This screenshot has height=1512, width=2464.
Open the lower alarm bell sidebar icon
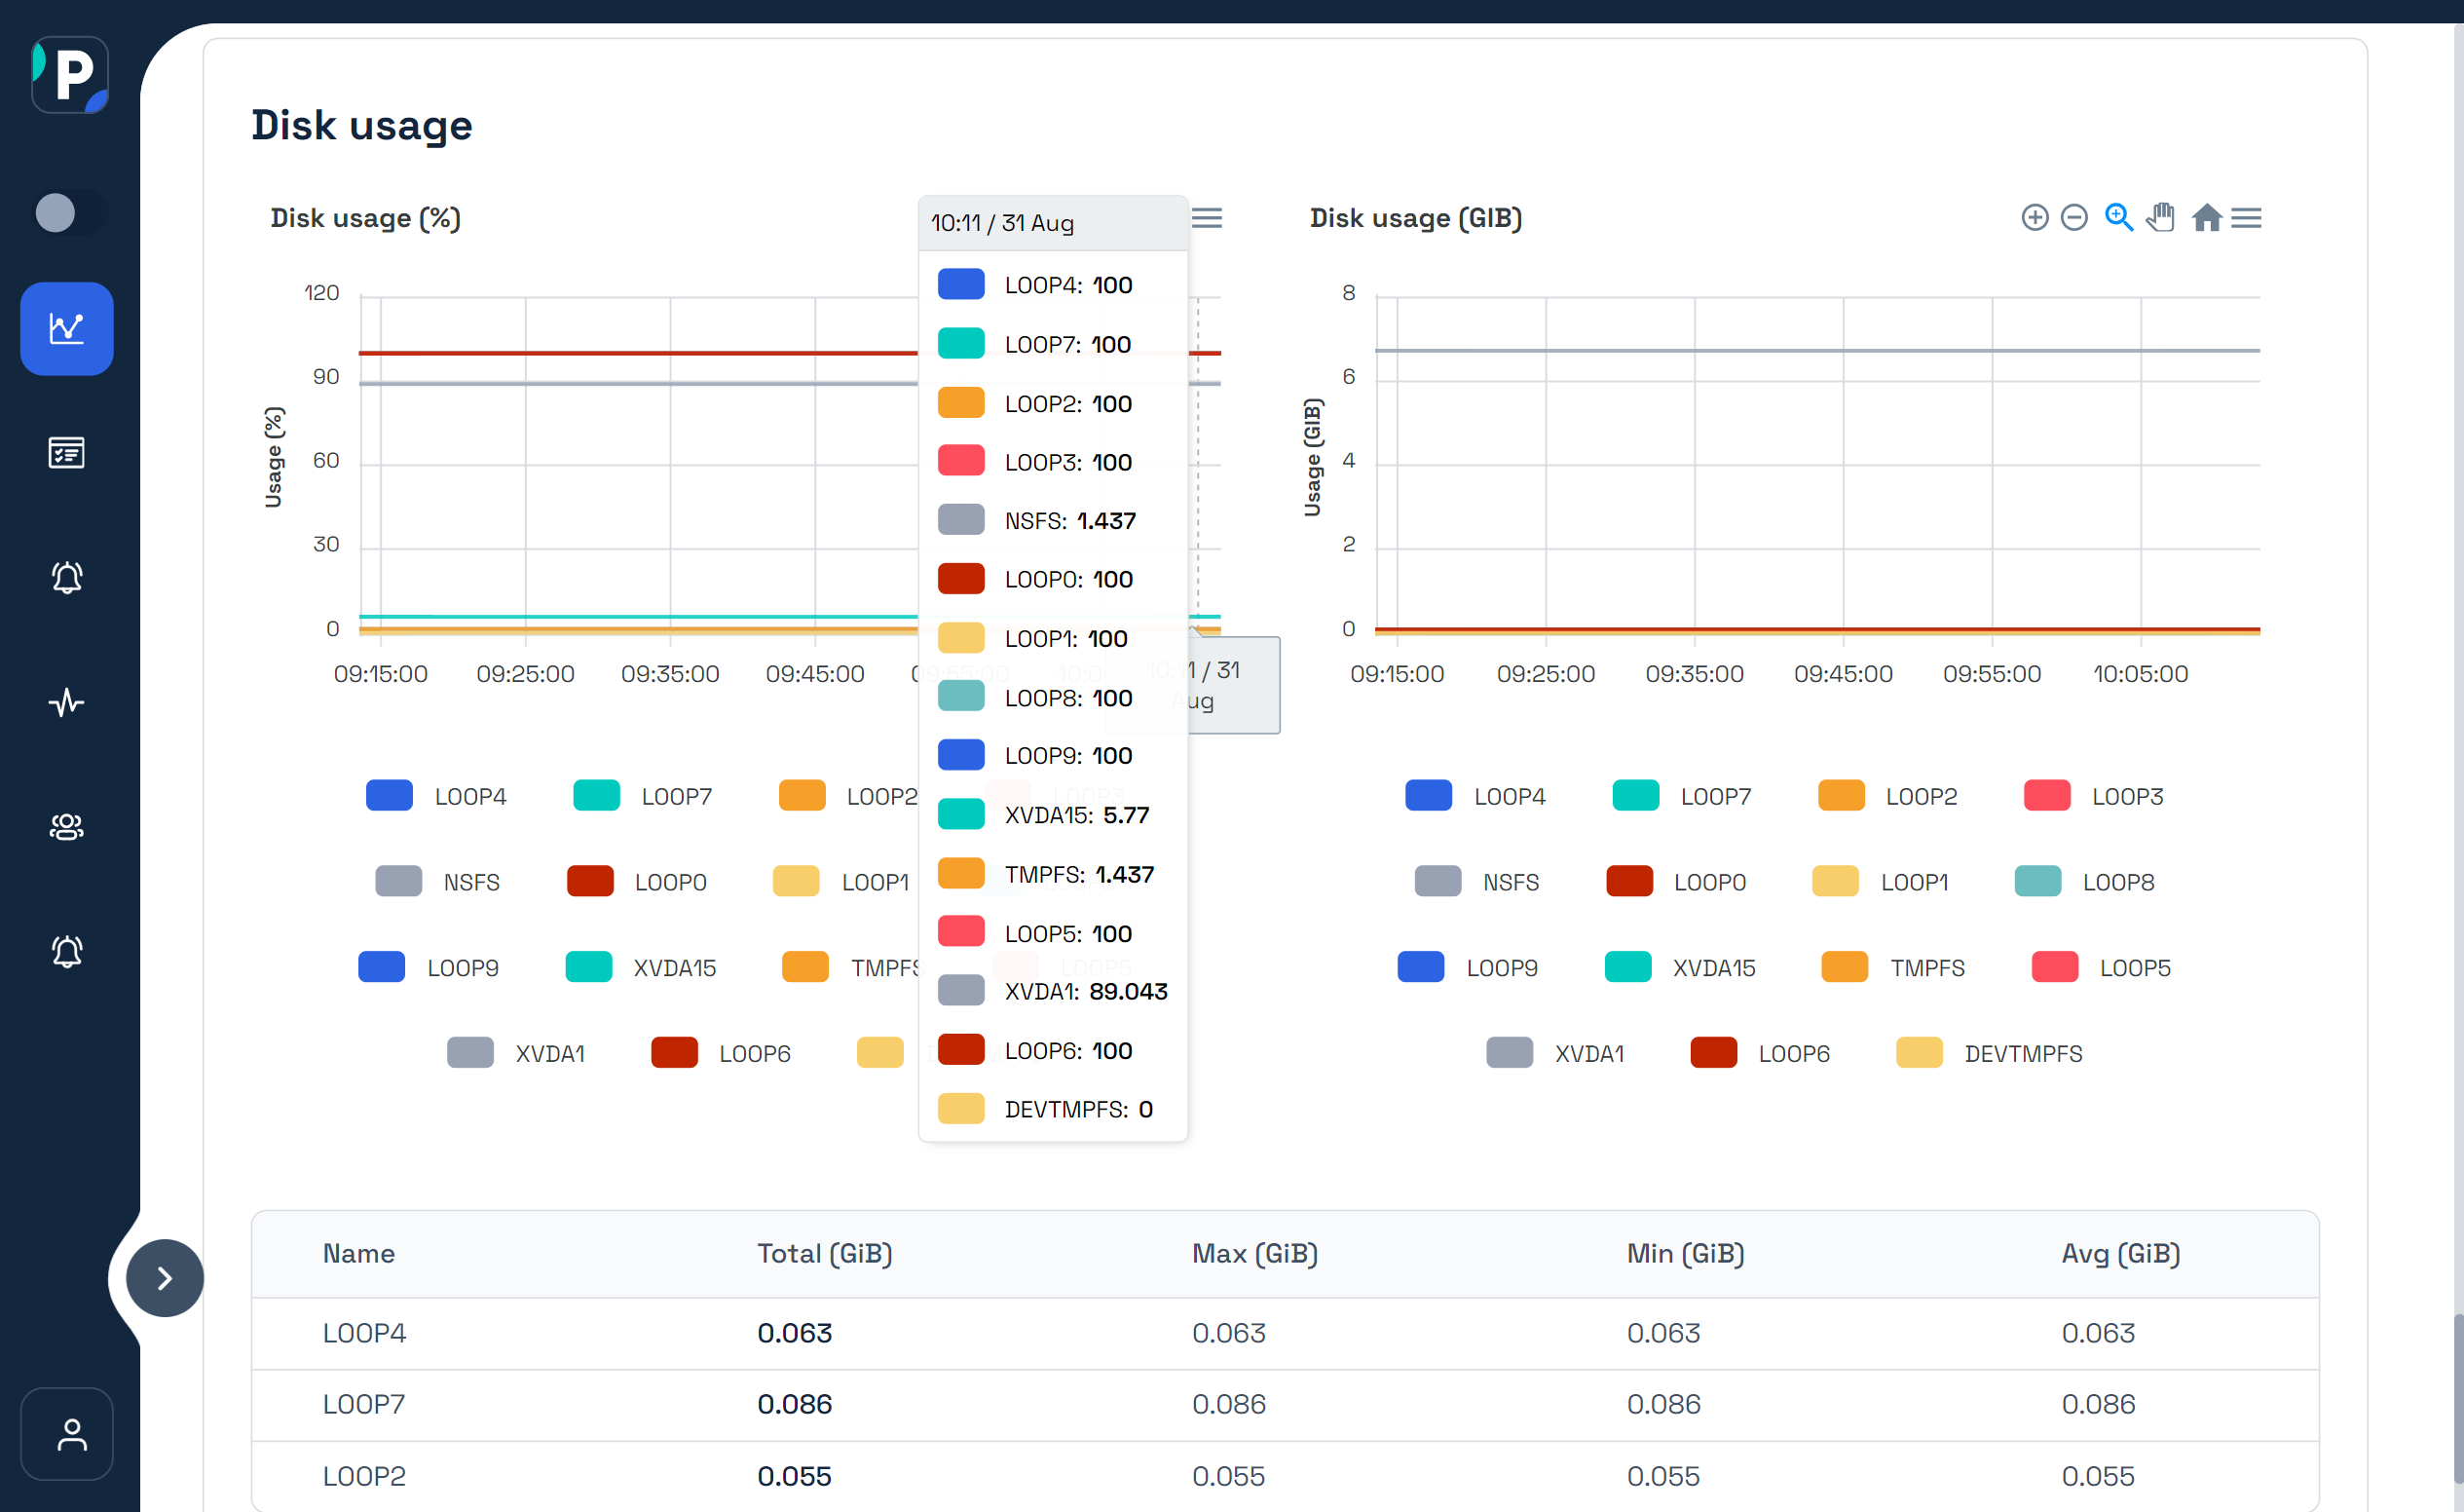pos(67,952)
